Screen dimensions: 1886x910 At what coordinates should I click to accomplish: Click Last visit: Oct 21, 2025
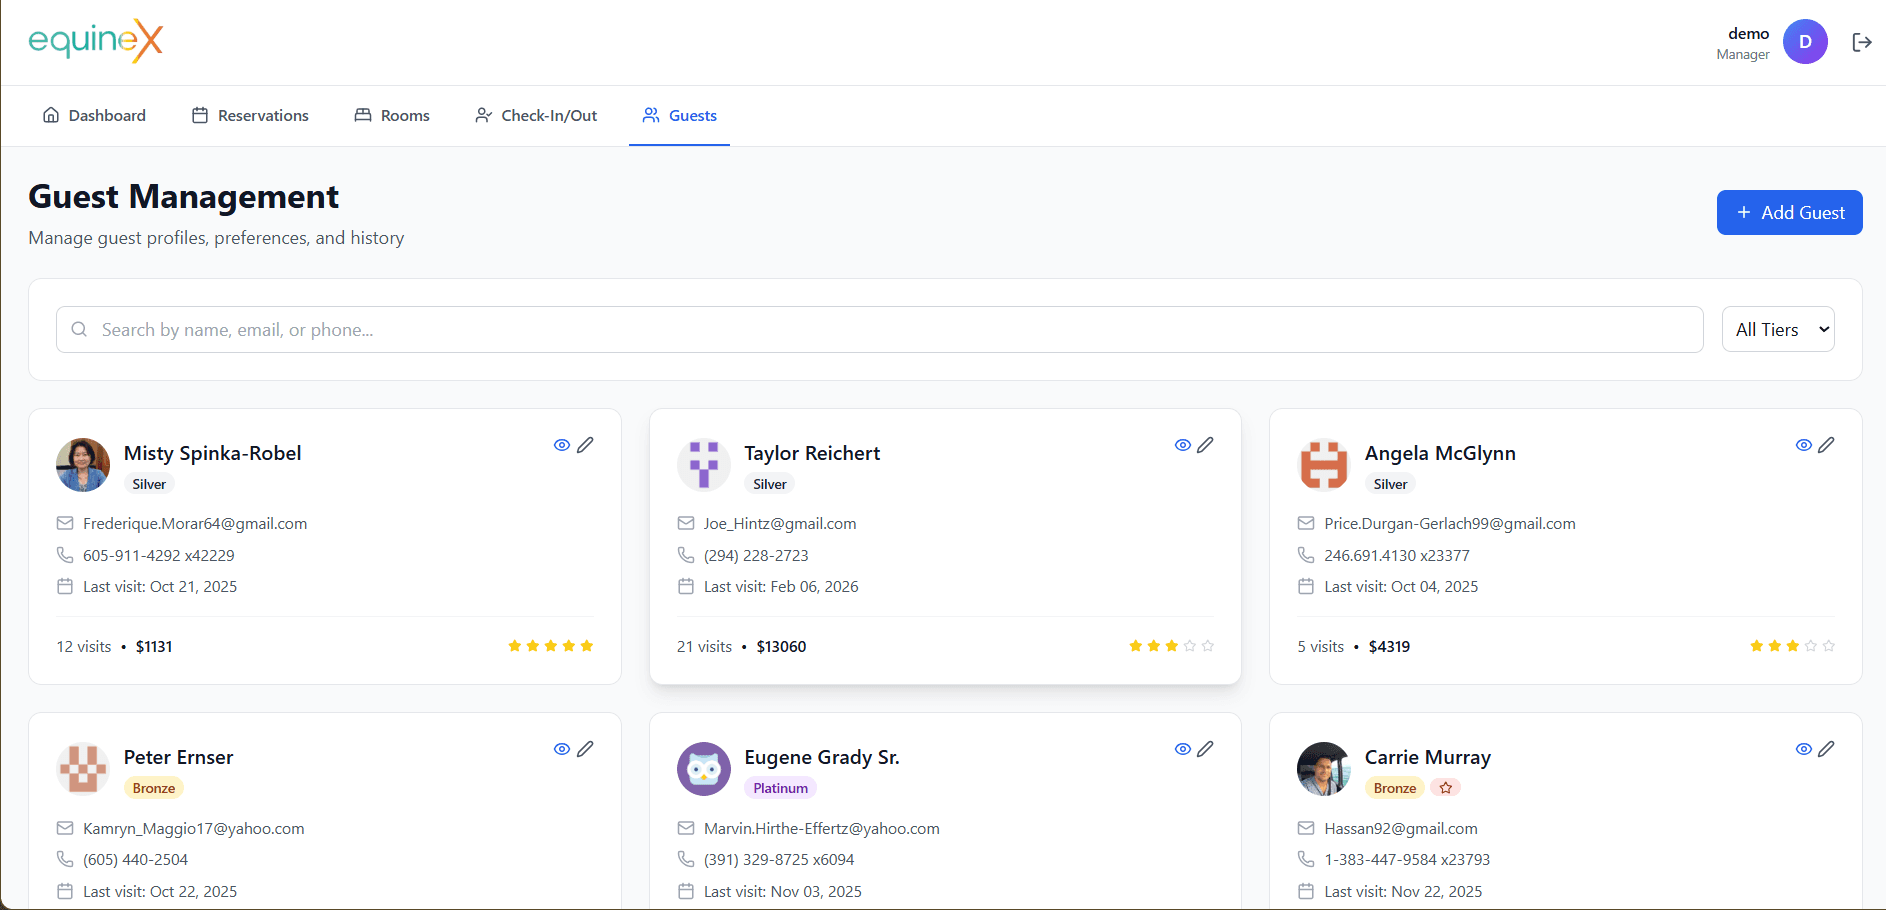click(160, 586)
